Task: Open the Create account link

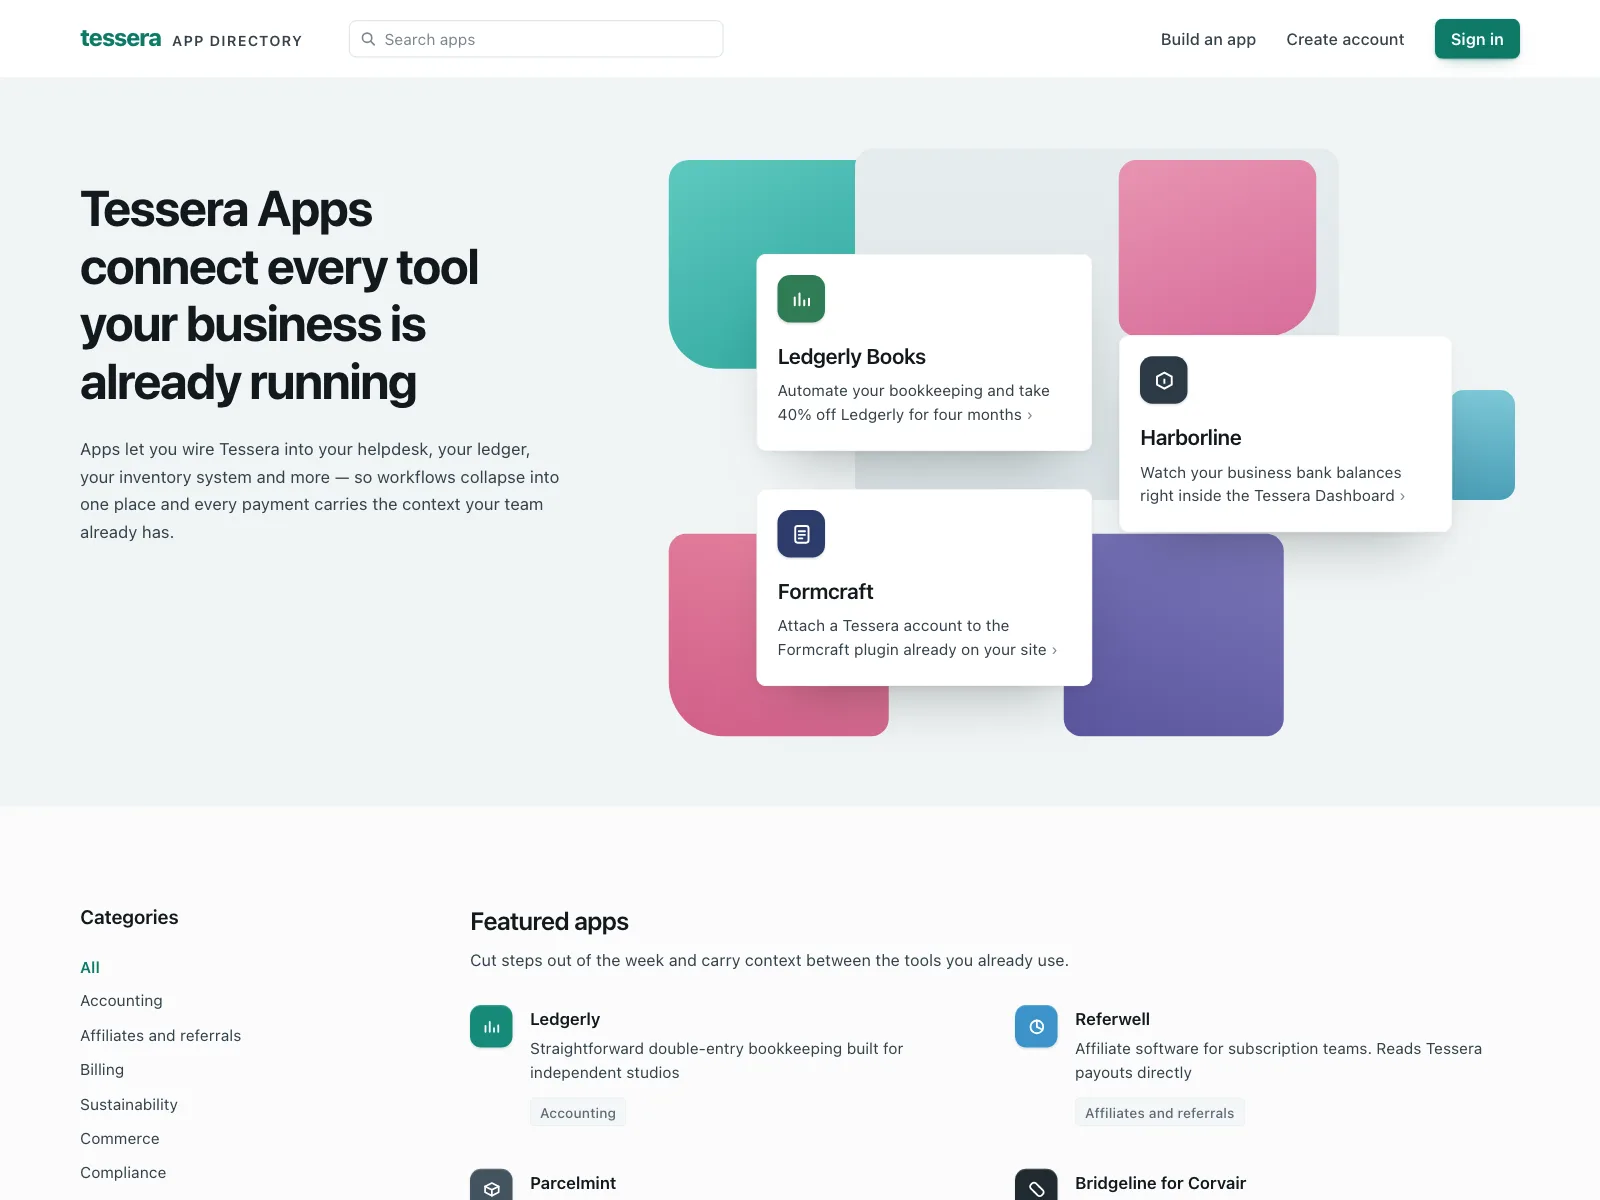Action: pos(1345,39)
